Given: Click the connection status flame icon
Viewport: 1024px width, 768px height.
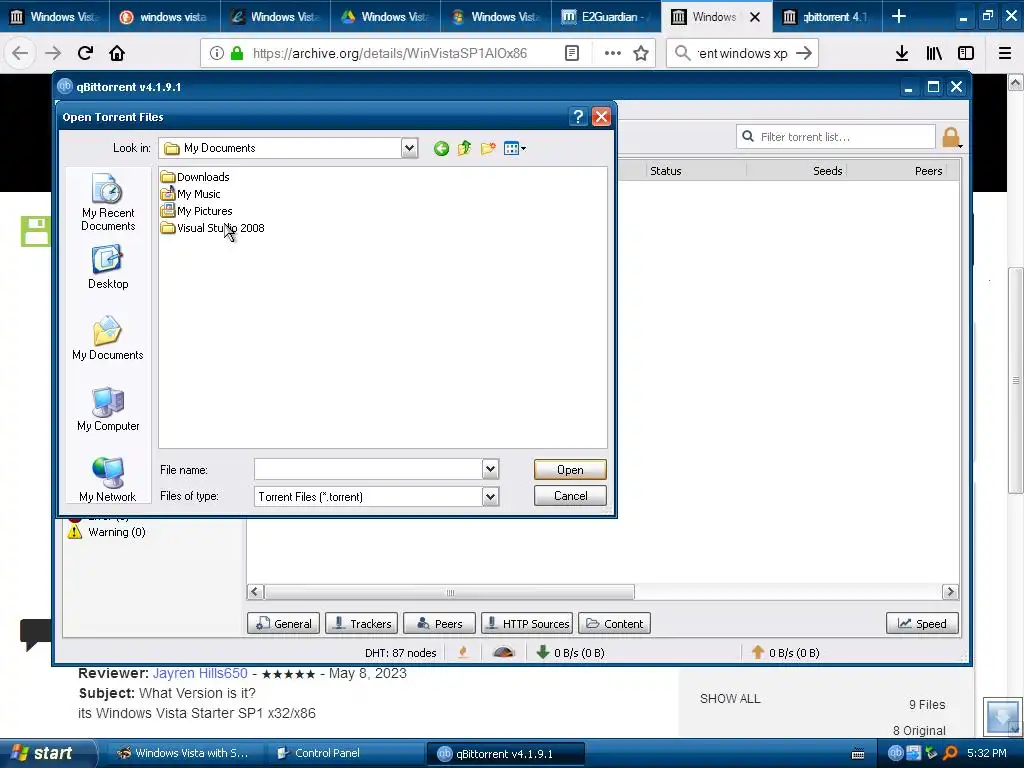Looking at the screenshot, I should coord(463,652).
